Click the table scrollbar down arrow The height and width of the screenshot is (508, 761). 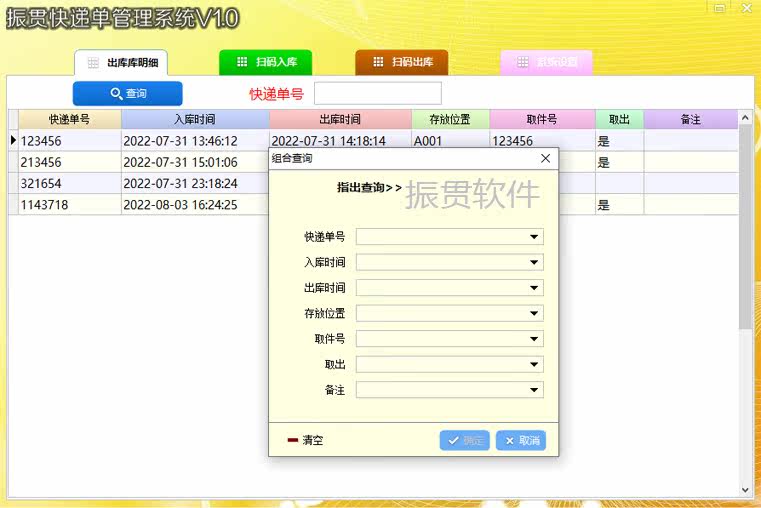(745, 490)
